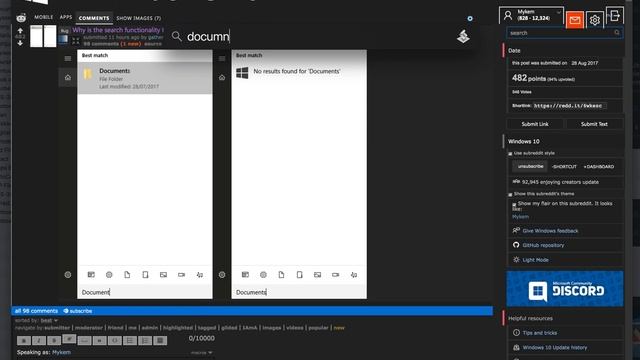This screenshot has height=360, width=640.
Task: Open the 'sorted by: best' dropdown
Action: [x=49, y=320]
